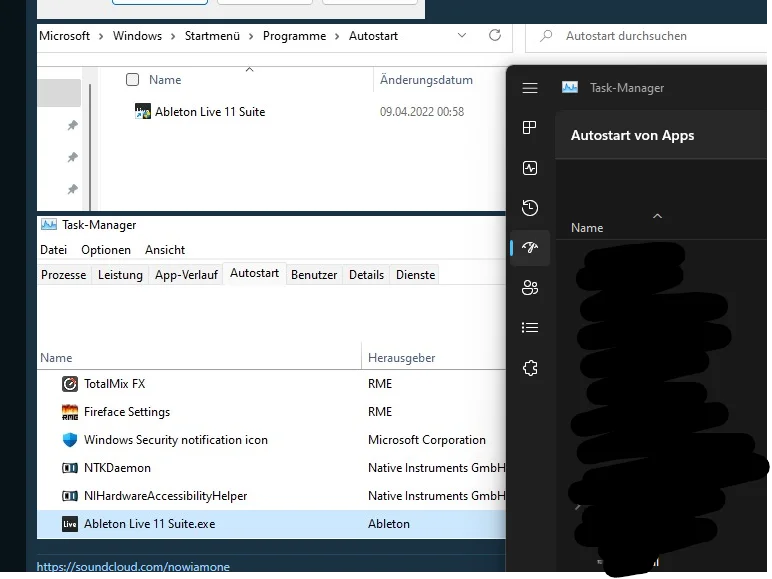Switch to the Benutzer tab
Image resolution: width=772 pixels, height=579 pixels.
coord(314,275)
